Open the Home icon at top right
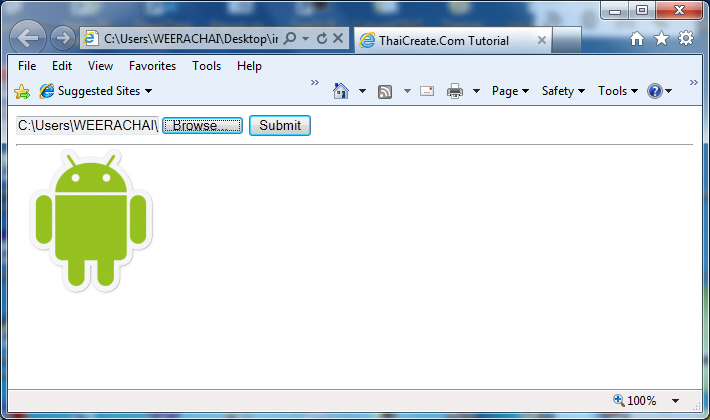This screenshot has width=710, height=420. (x=637, y=39)
